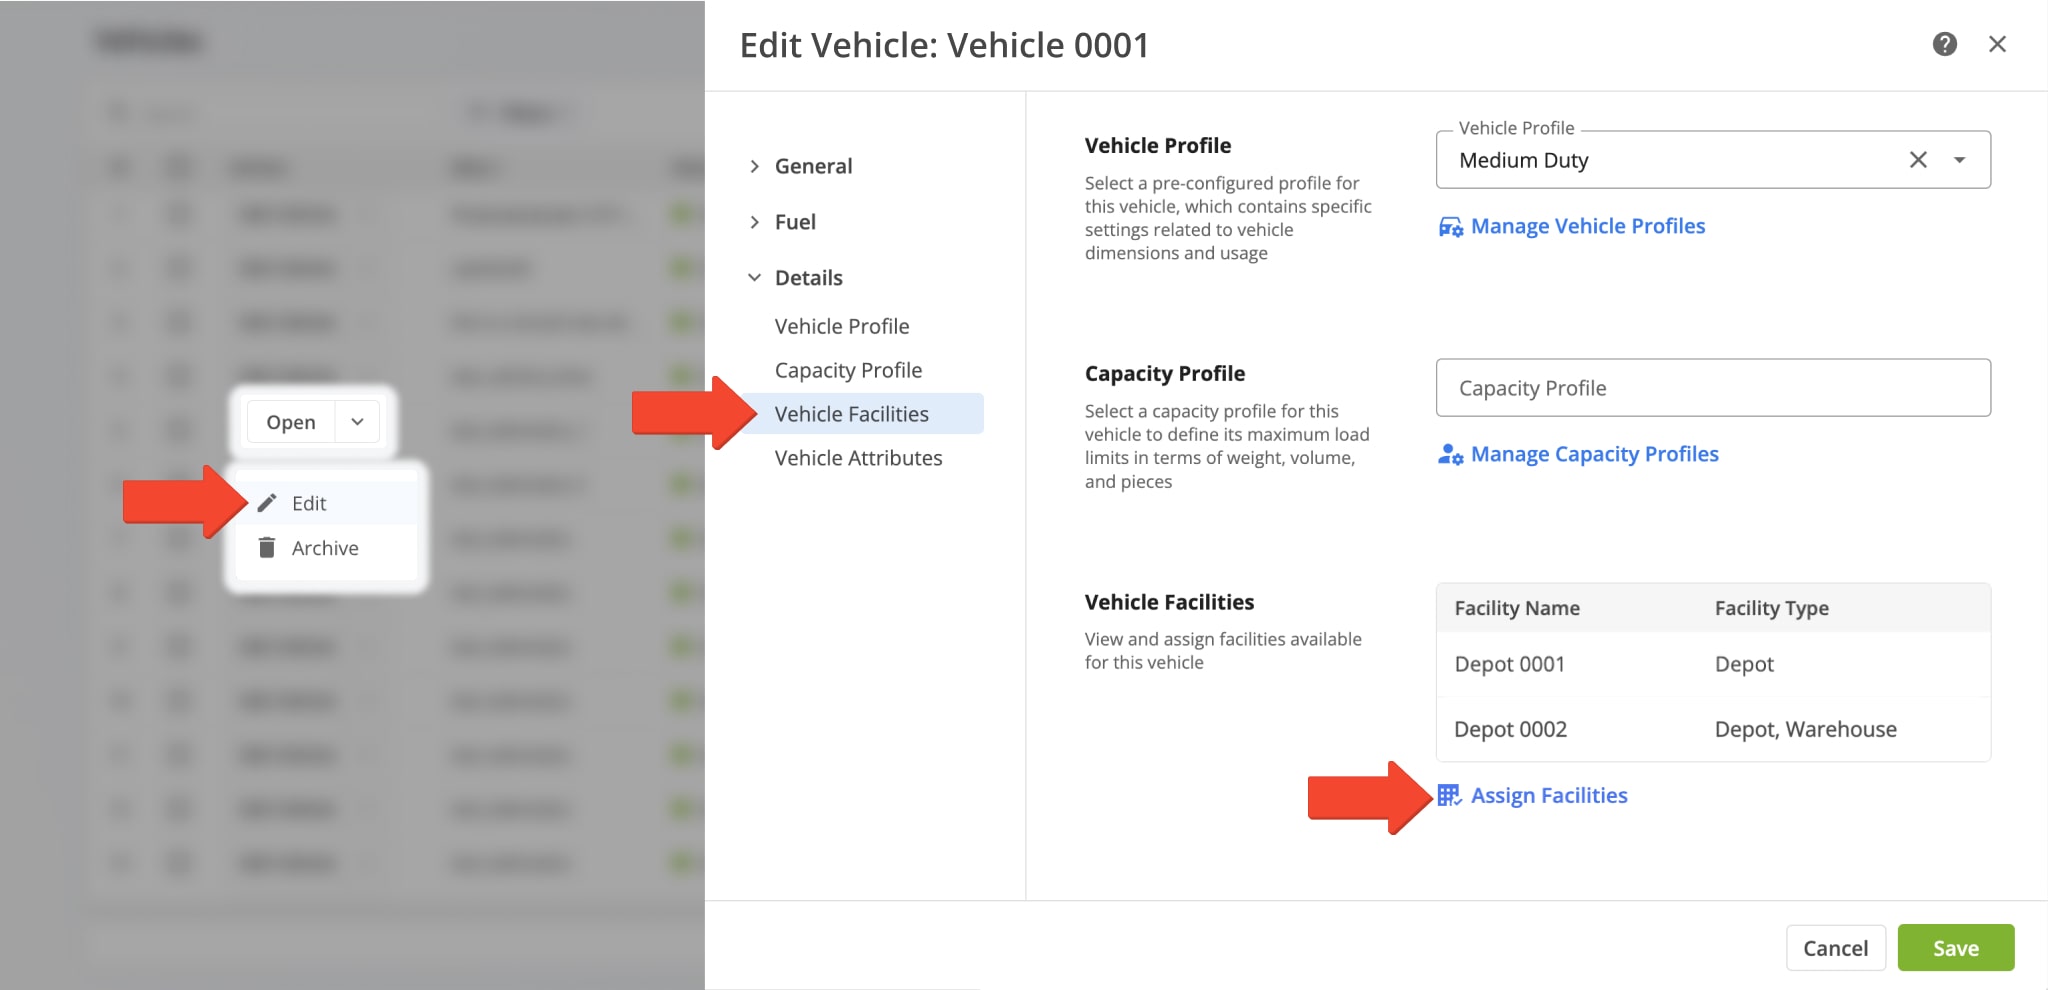This screenshot has height=990, width=2048.
Task: Open Manage Vehicle Profiles link
Action: tap(1587, 226)
